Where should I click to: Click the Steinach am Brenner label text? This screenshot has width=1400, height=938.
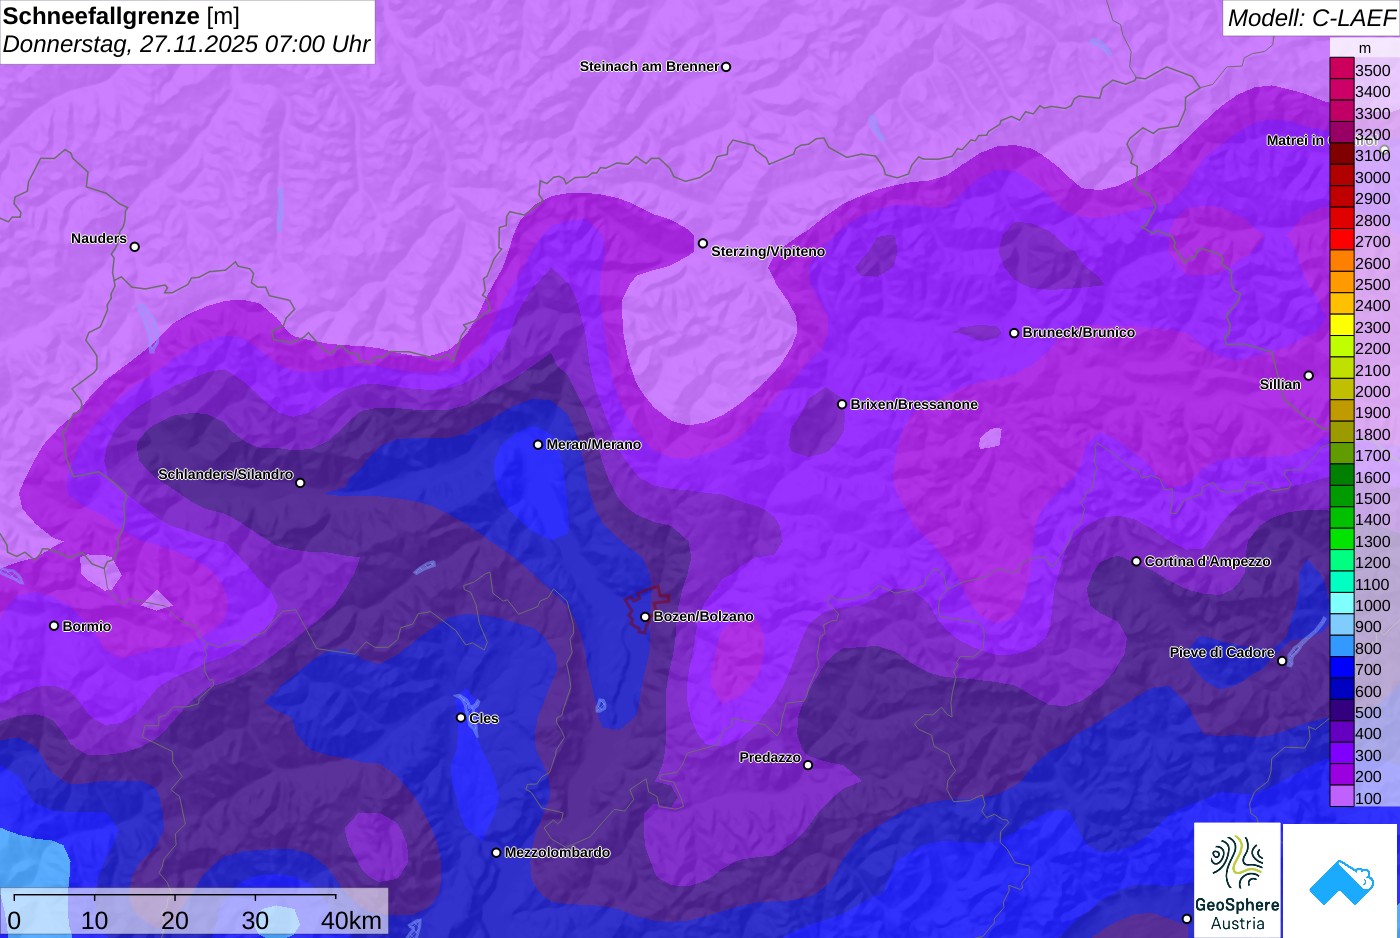649,67
